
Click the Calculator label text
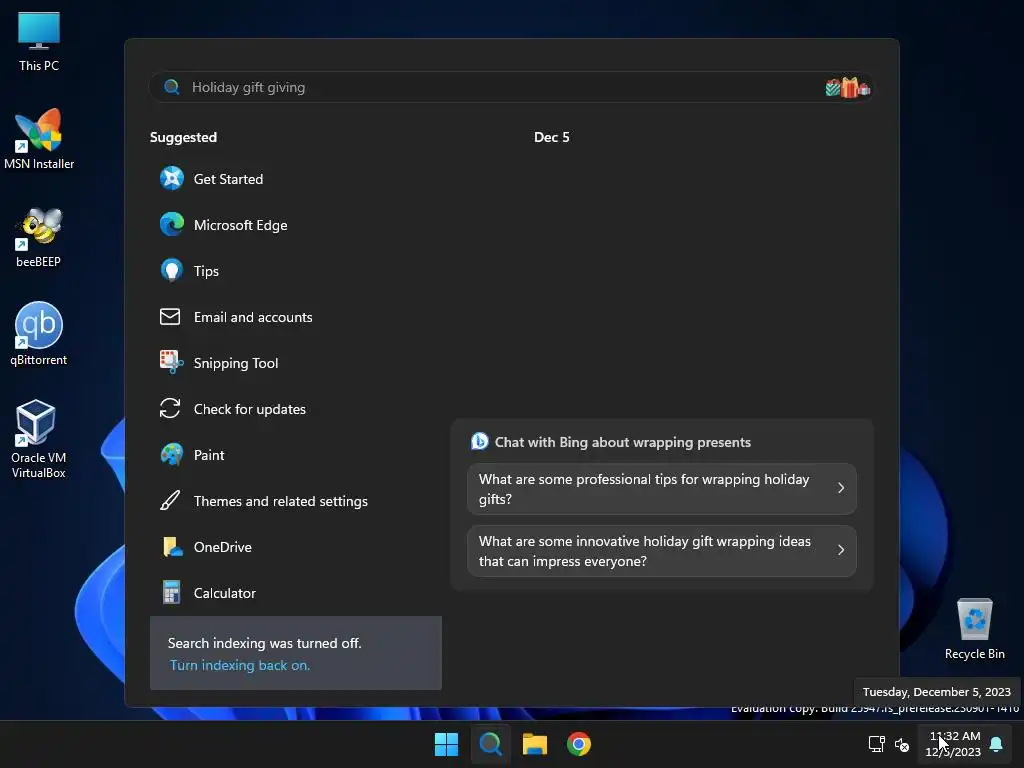pyautogui.click(x=225, y=593)
